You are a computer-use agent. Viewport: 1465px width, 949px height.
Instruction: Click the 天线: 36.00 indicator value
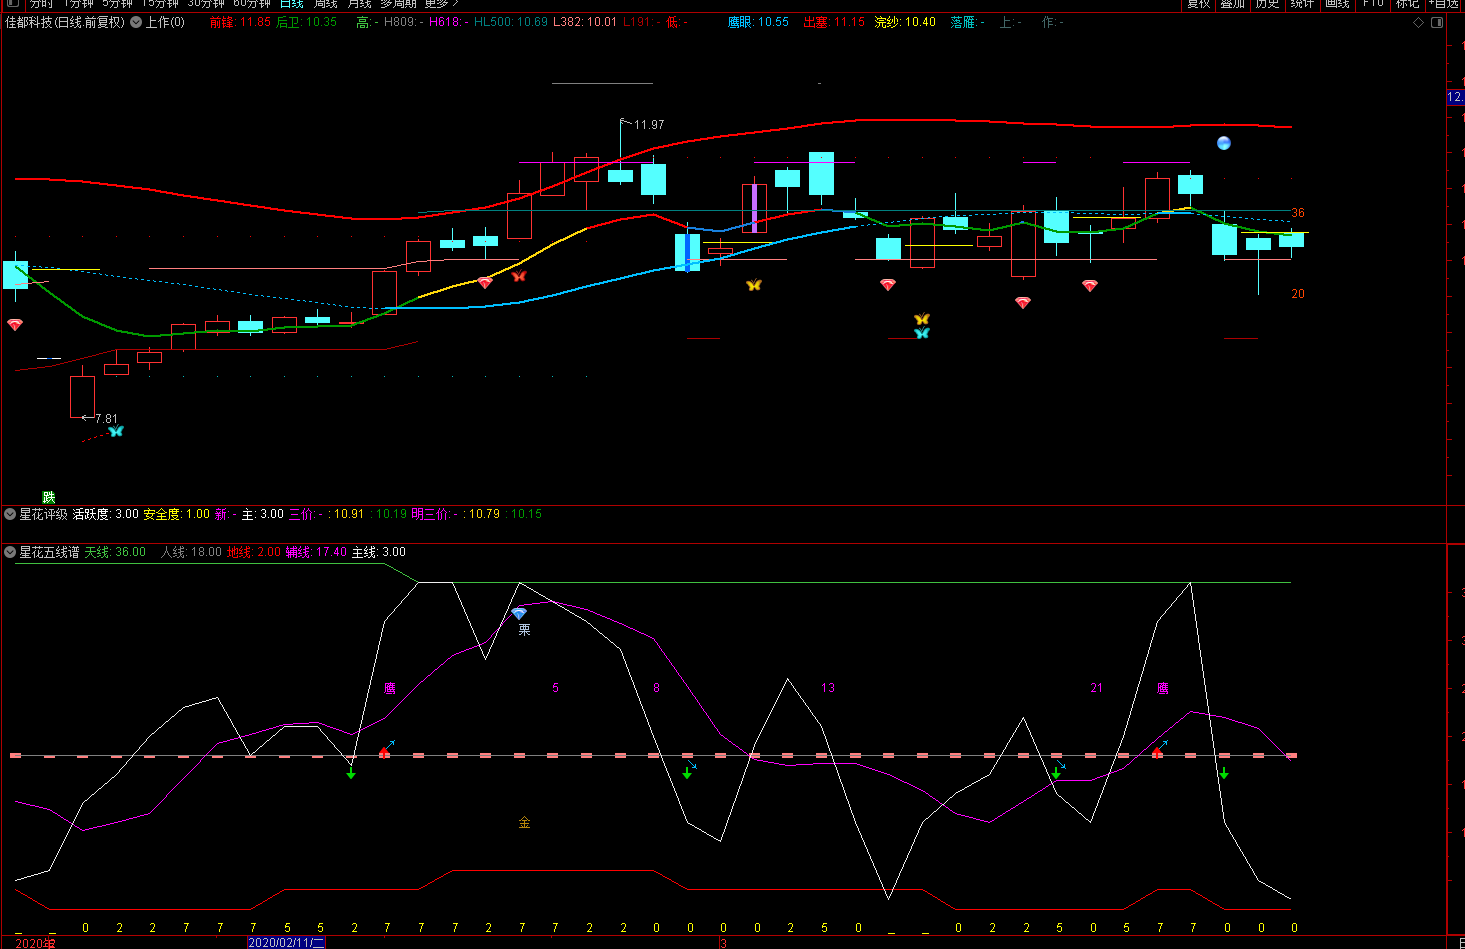click(x=115, y=552)
